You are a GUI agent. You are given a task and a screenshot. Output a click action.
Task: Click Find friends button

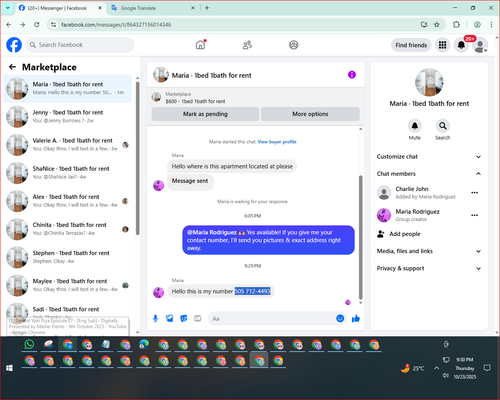[411, 45]
